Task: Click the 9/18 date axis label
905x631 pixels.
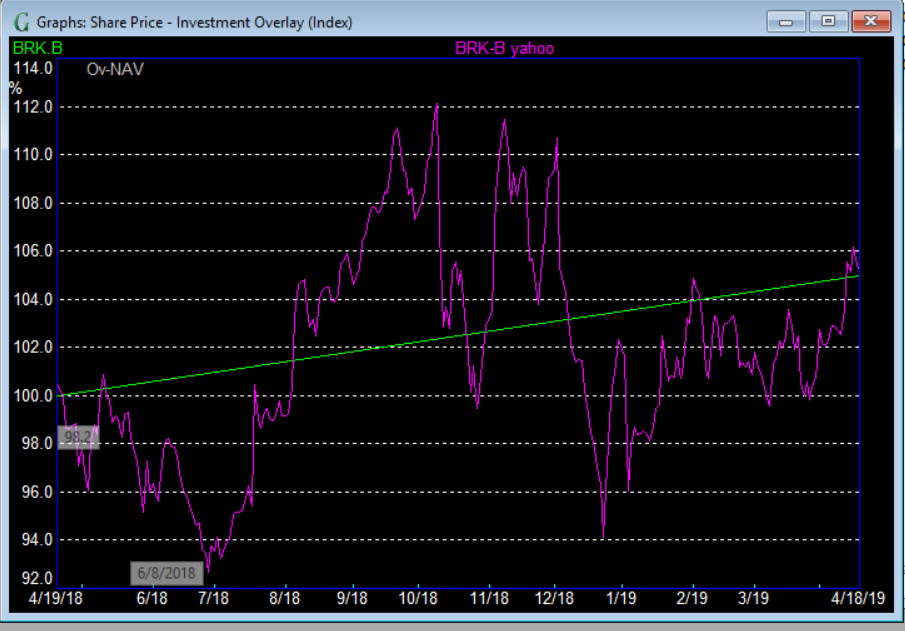Action: 352,598
